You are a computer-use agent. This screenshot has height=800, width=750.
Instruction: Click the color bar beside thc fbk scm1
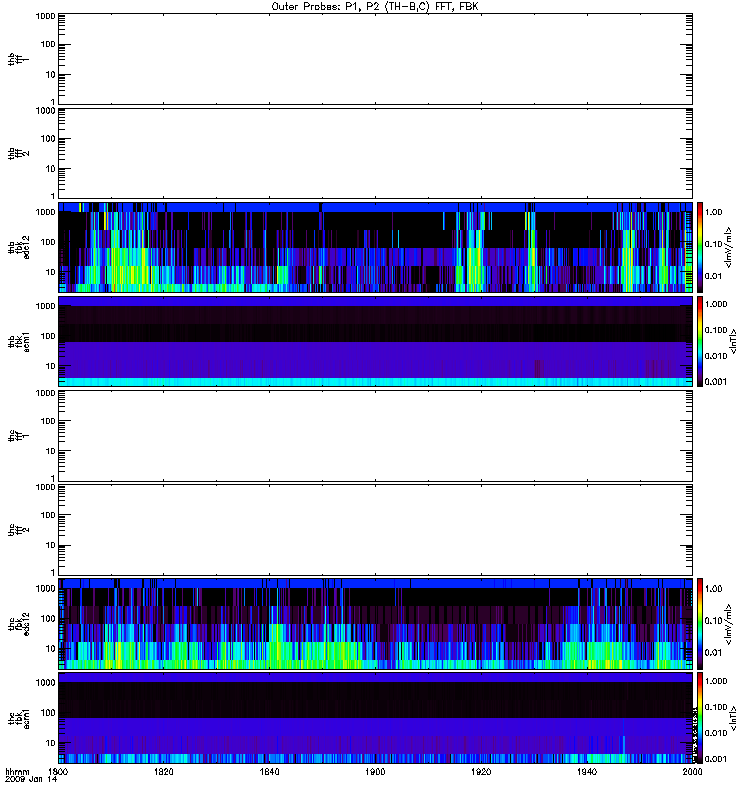tap(700, 718)
